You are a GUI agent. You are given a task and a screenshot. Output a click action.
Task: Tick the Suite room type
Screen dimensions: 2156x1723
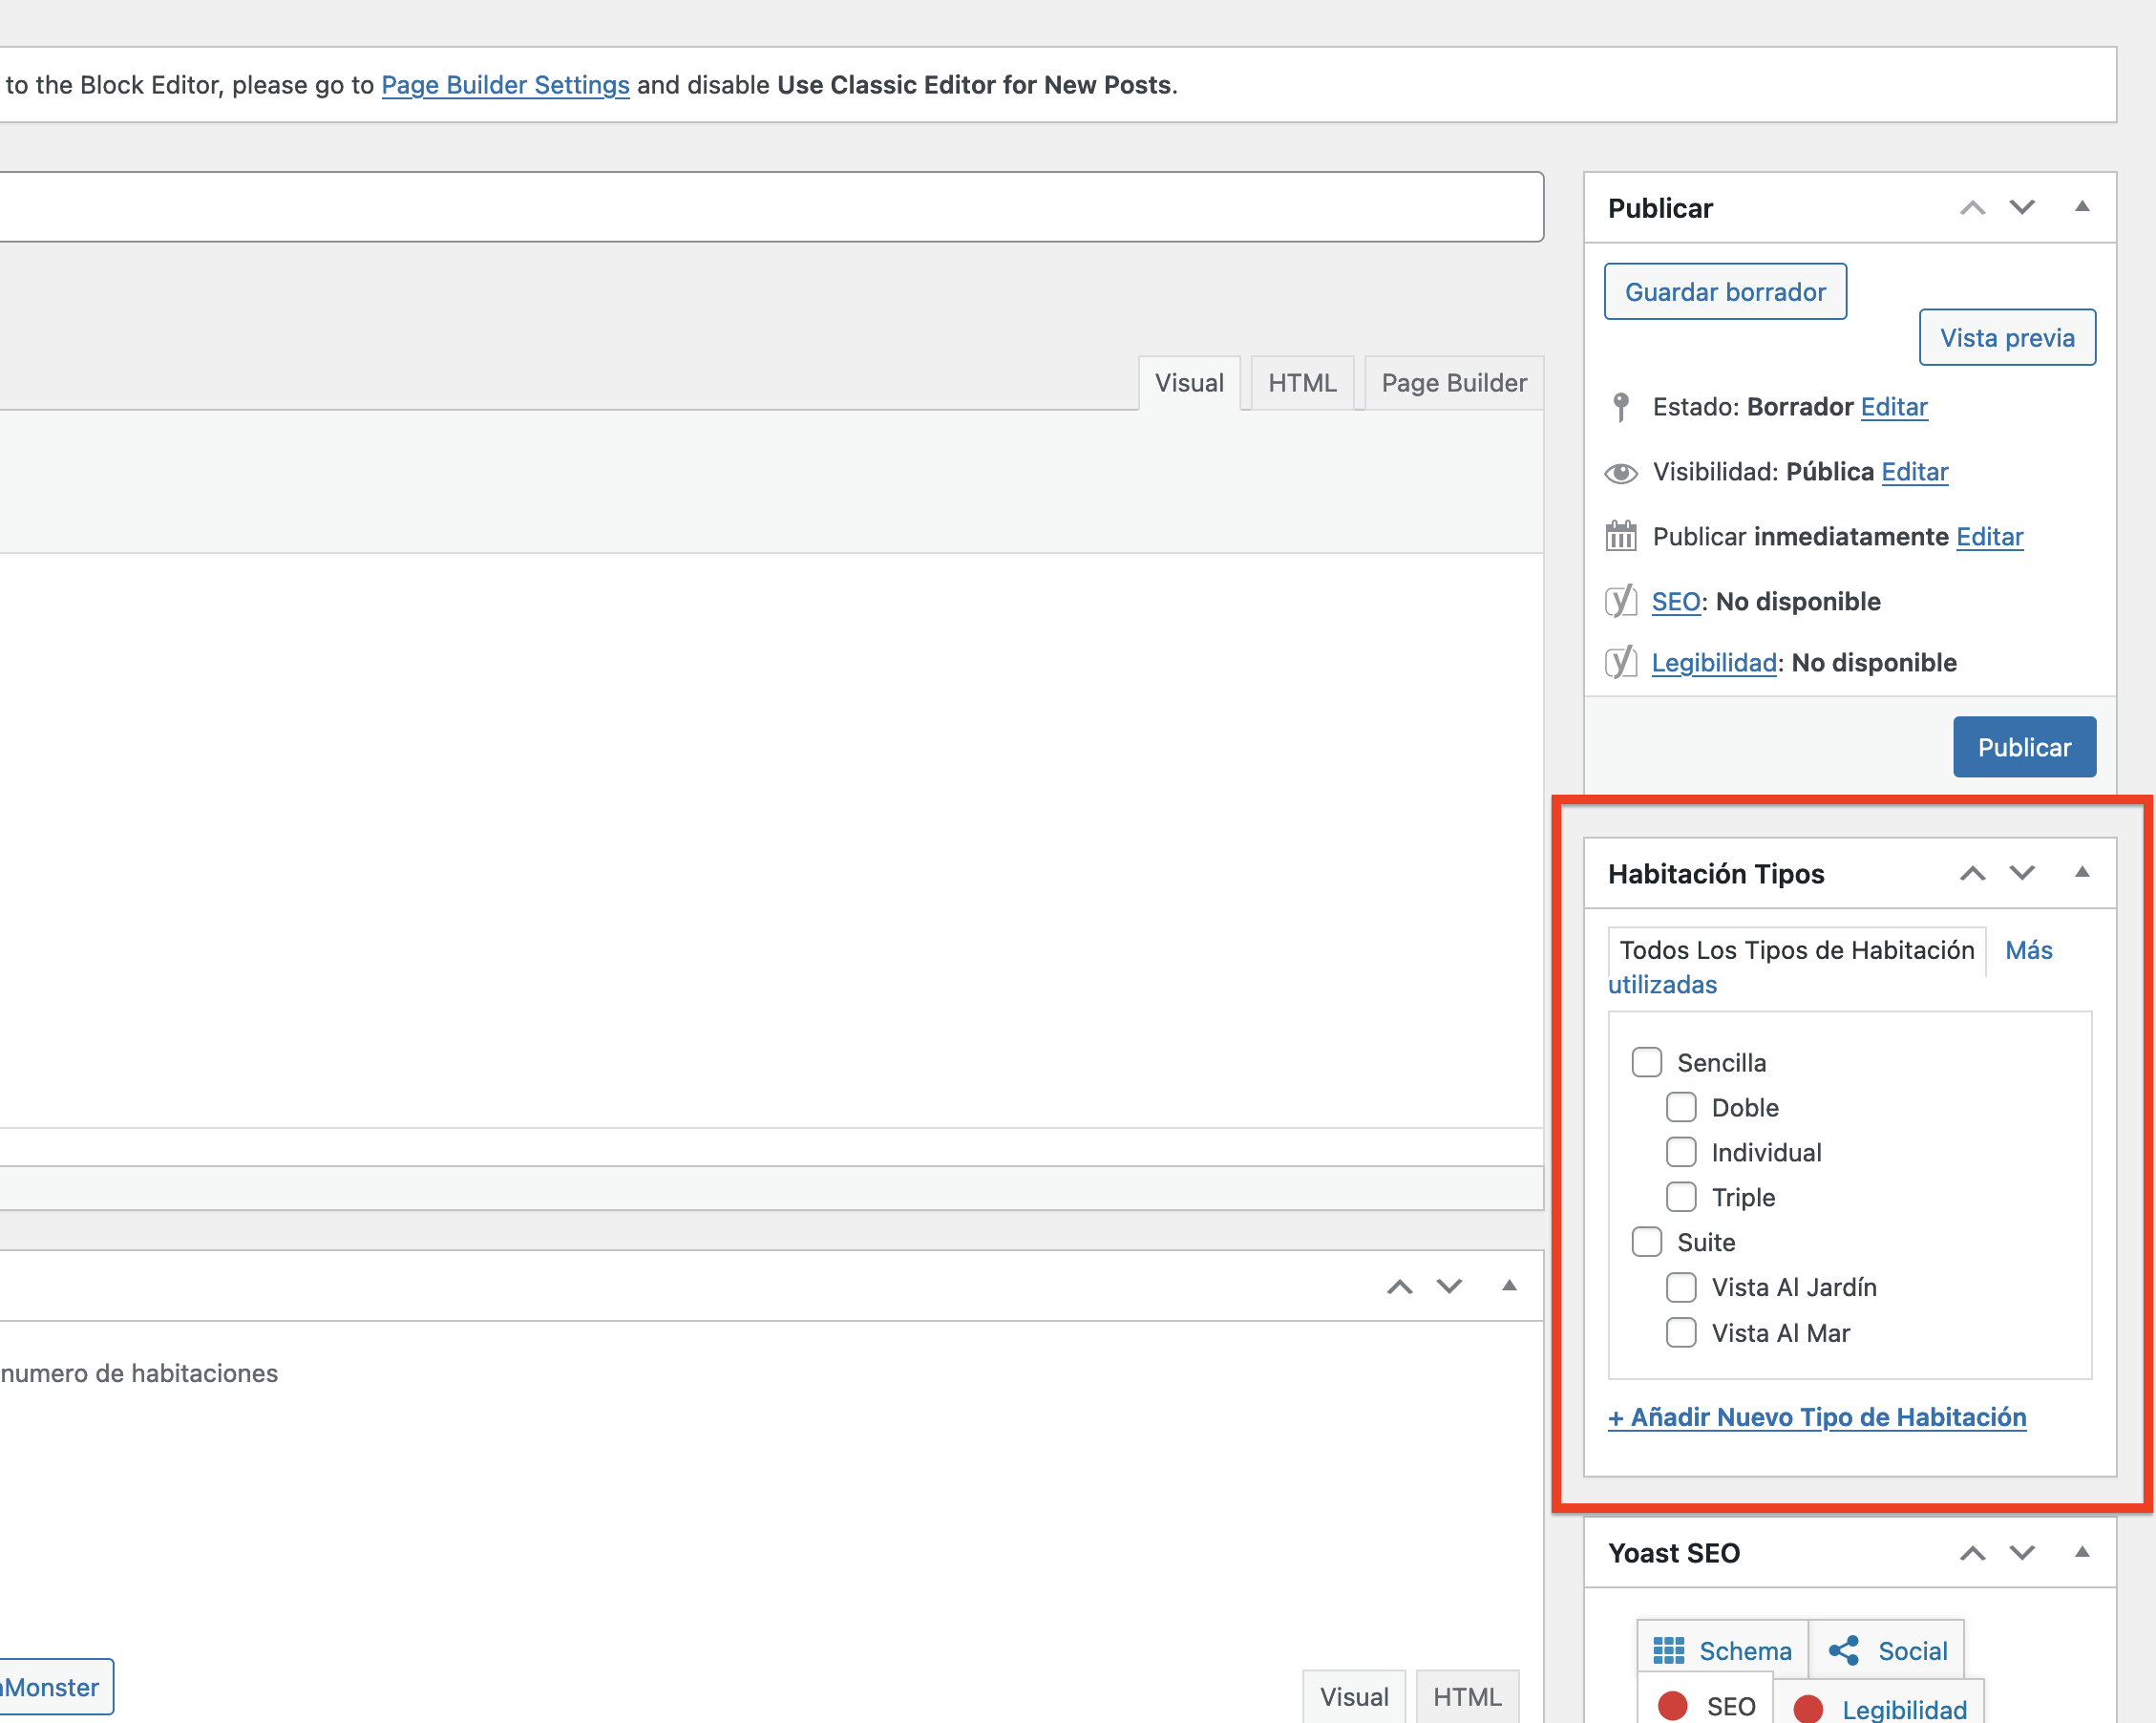pos(1646,1242)
